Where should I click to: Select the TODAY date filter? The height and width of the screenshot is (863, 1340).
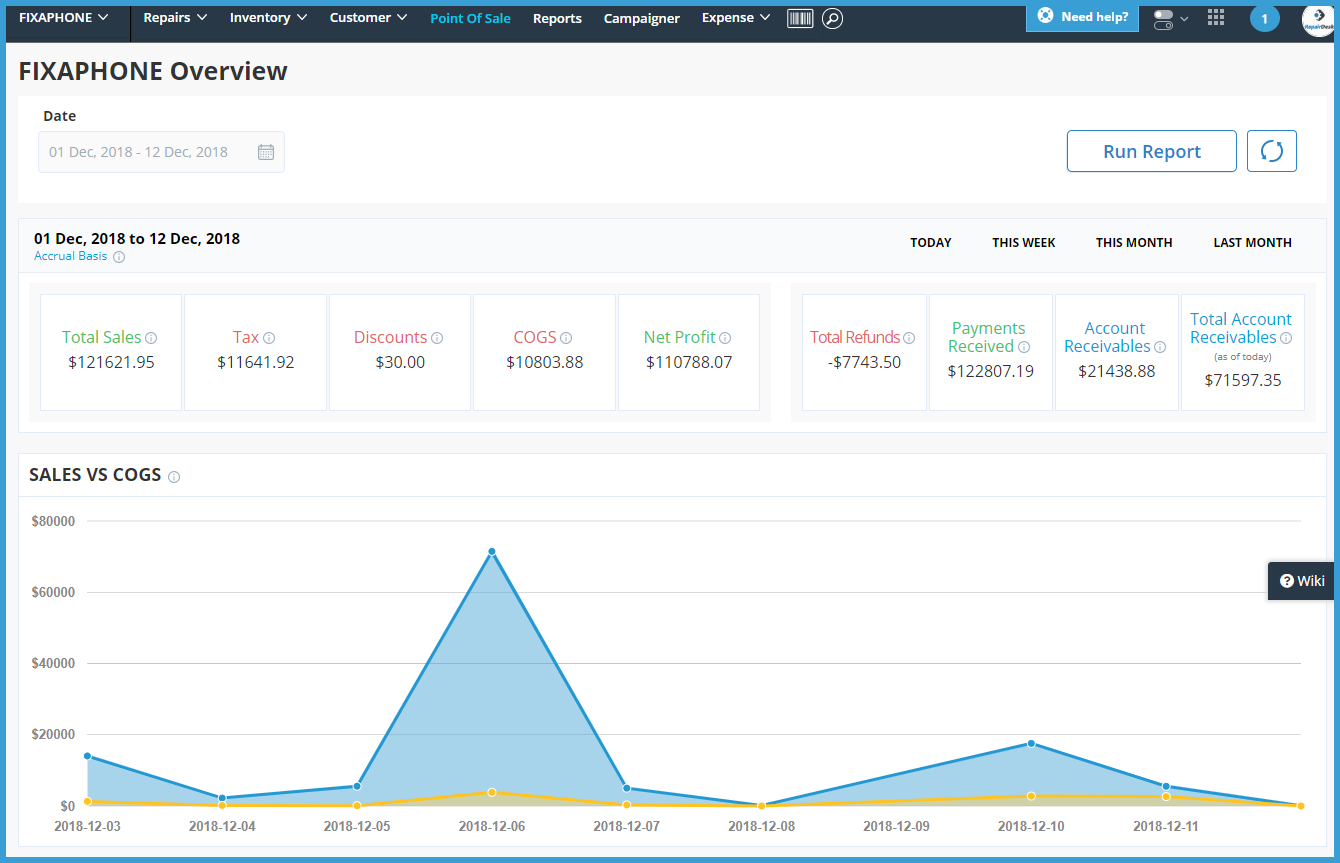(x=931, y=243)
